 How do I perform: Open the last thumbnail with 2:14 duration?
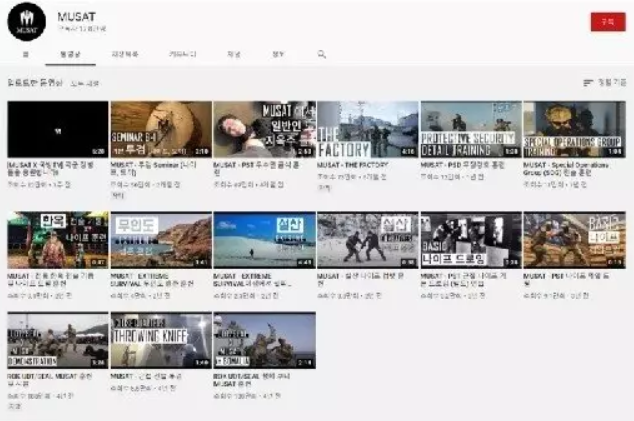pyautogui.click(x=264, y=340)
